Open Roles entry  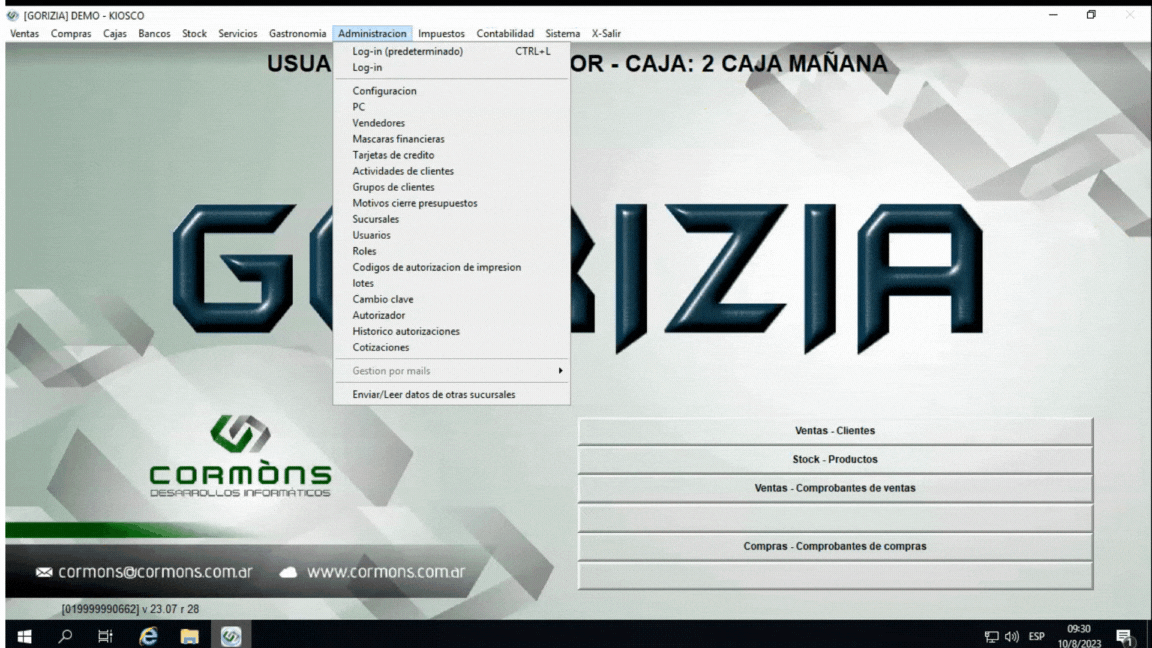point(452,251)
